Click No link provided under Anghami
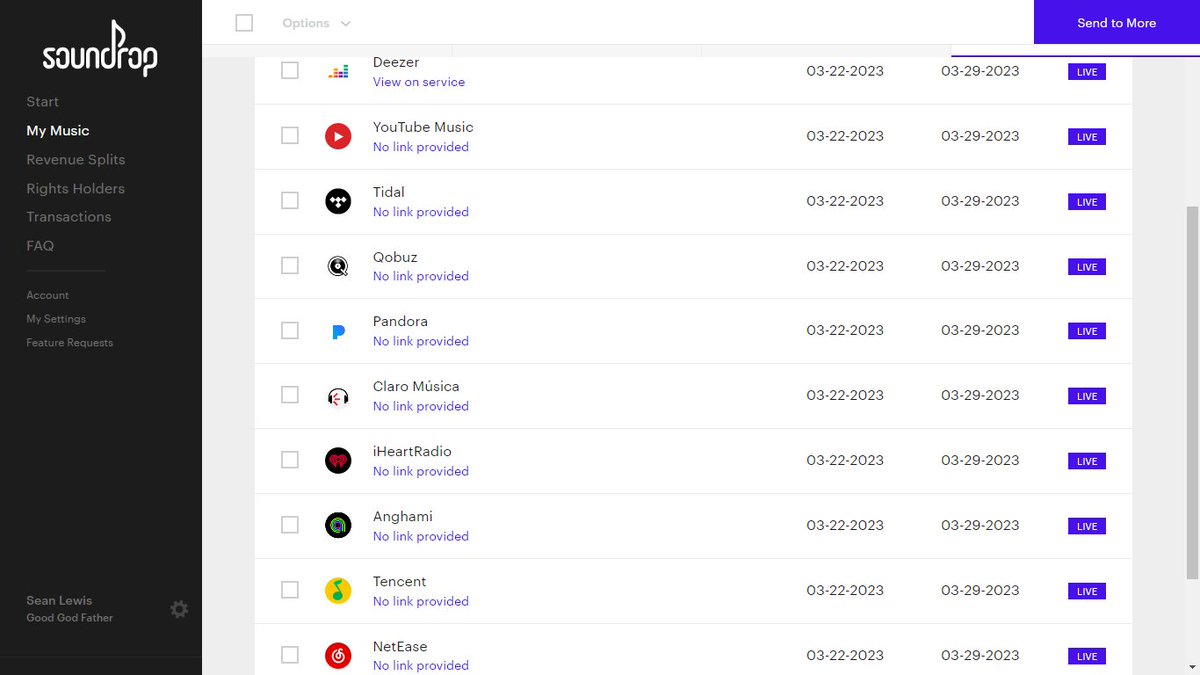 point(421,536)
